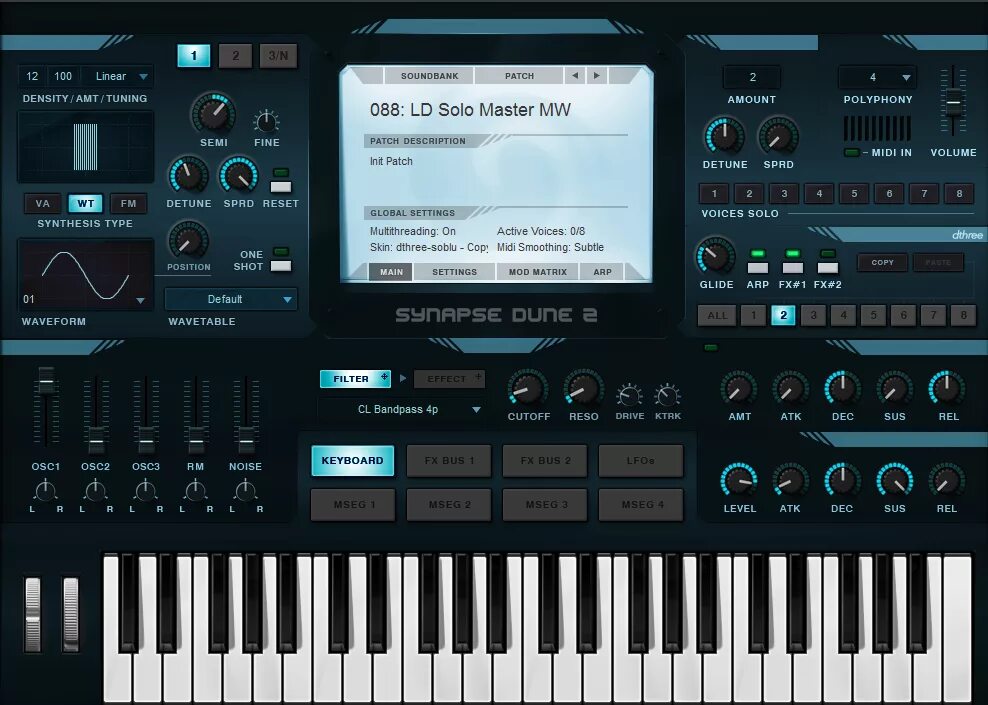This screenshot has width=988, height=705.
Task: Click the oscillator SPRD knob
Action: (x=239, y=175)
